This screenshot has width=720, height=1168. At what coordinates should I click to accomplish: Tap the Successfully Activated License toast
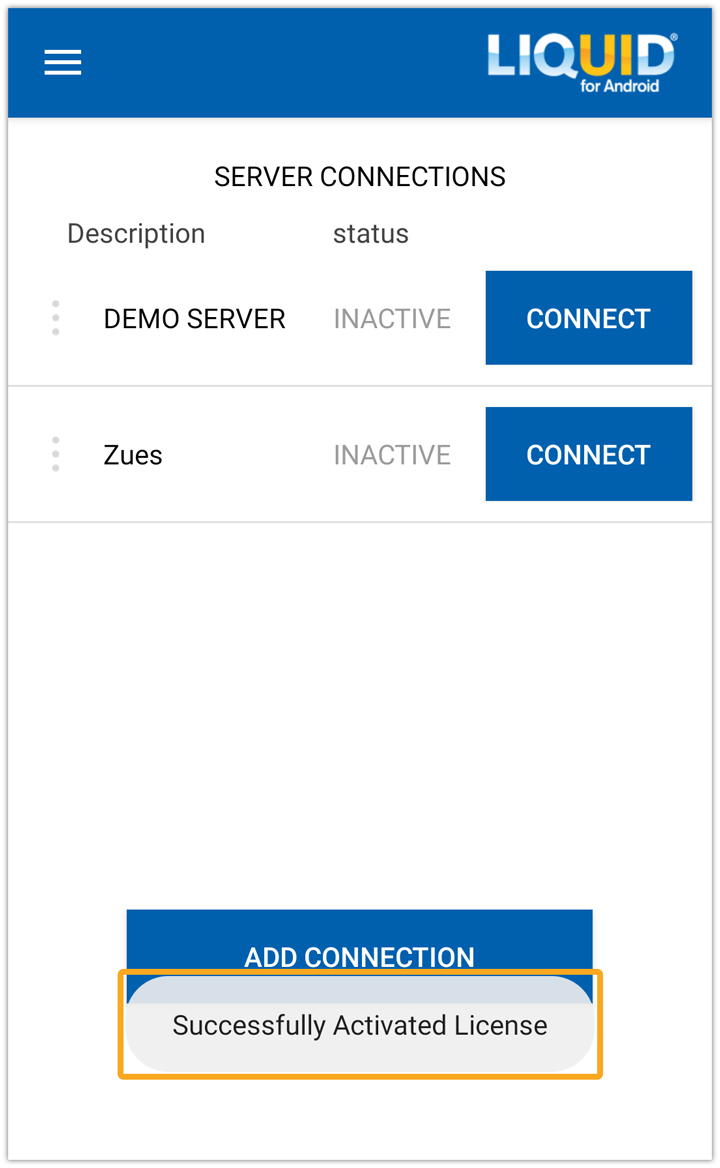click(x=359, y=1026)
